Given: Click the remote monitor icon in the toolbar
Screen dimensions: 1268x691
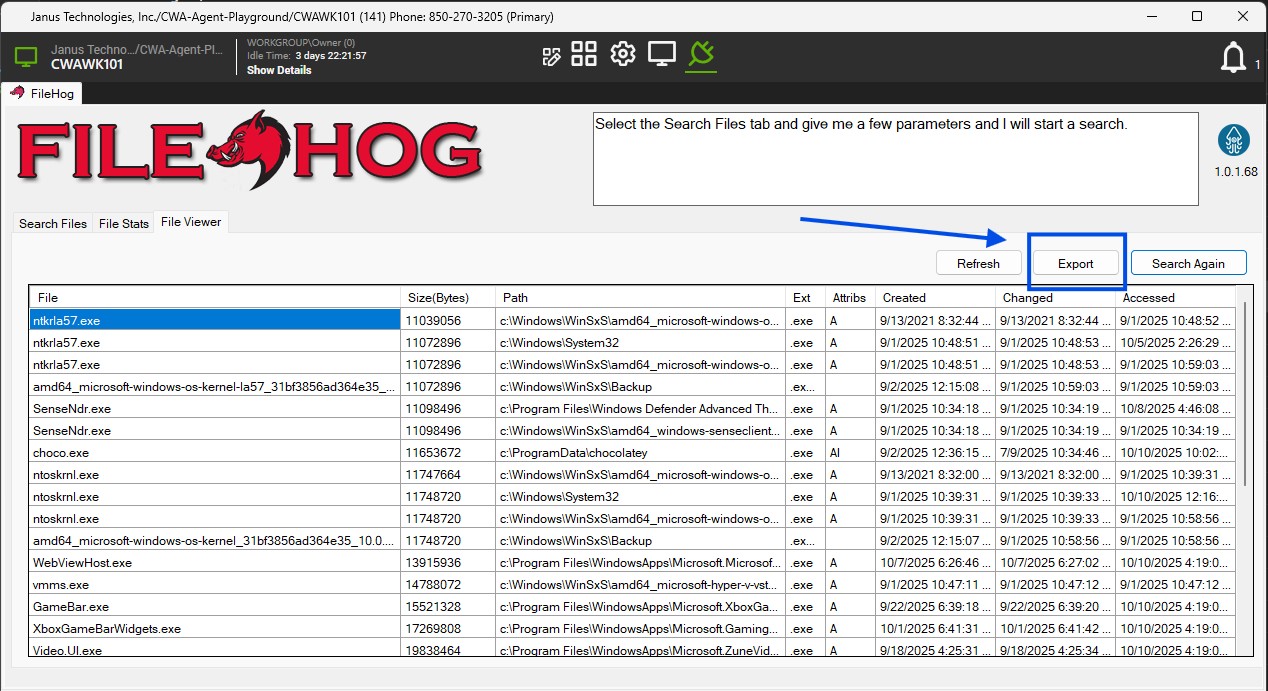Looking at the screenshot, I should [x=661, y=54].
